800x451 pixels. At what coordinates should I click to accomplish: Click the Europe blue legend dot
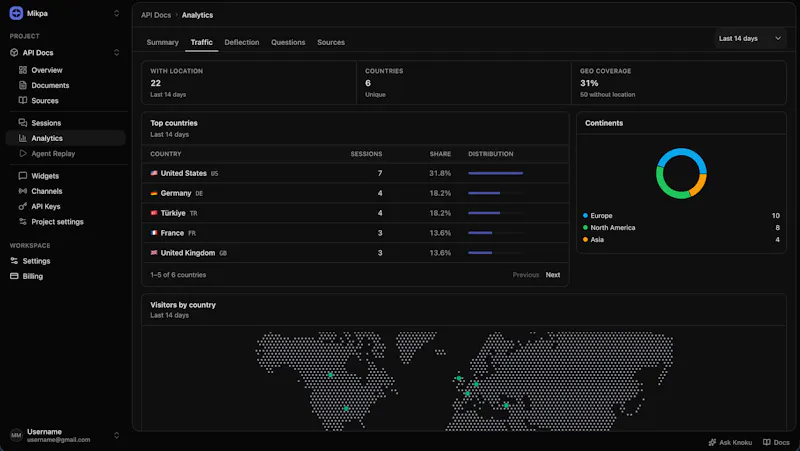point(585,216)
